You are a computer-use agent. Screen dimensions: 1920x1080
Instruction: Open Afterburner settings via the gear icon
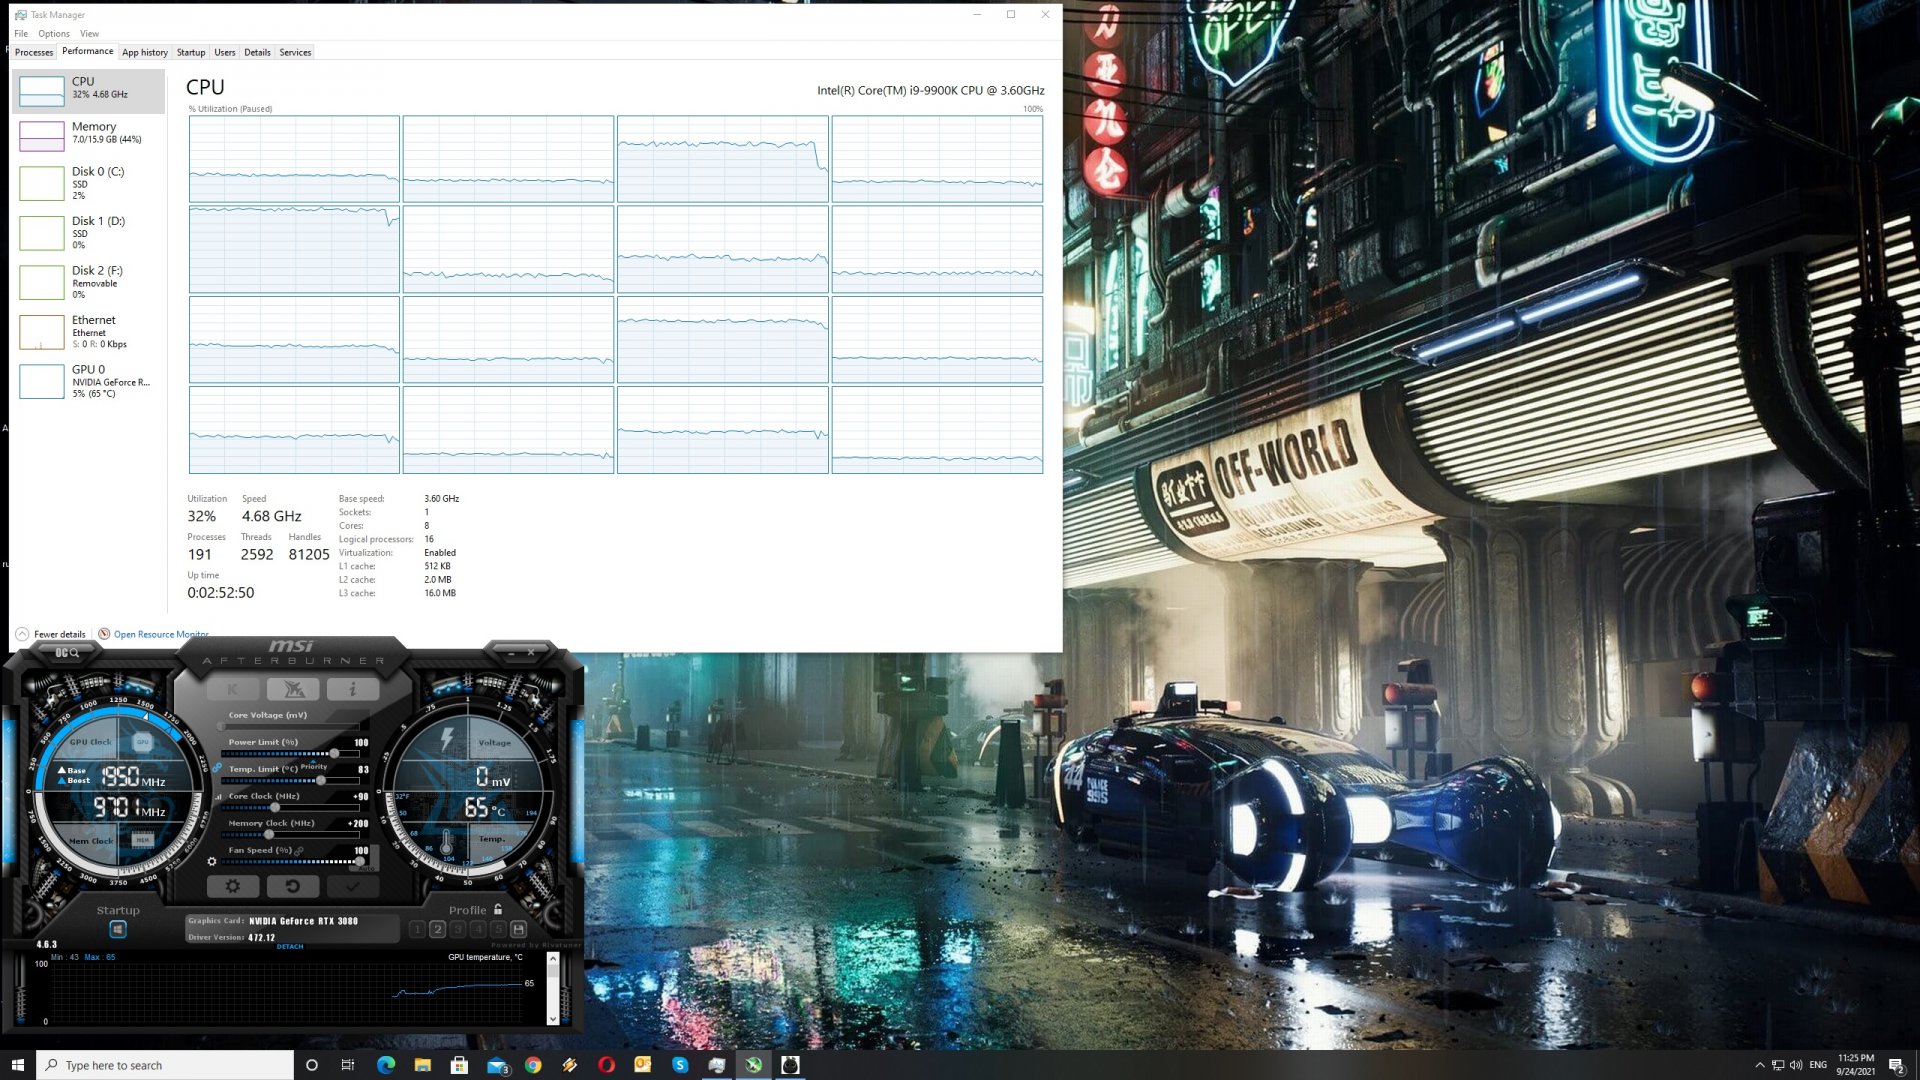point(231,887)
